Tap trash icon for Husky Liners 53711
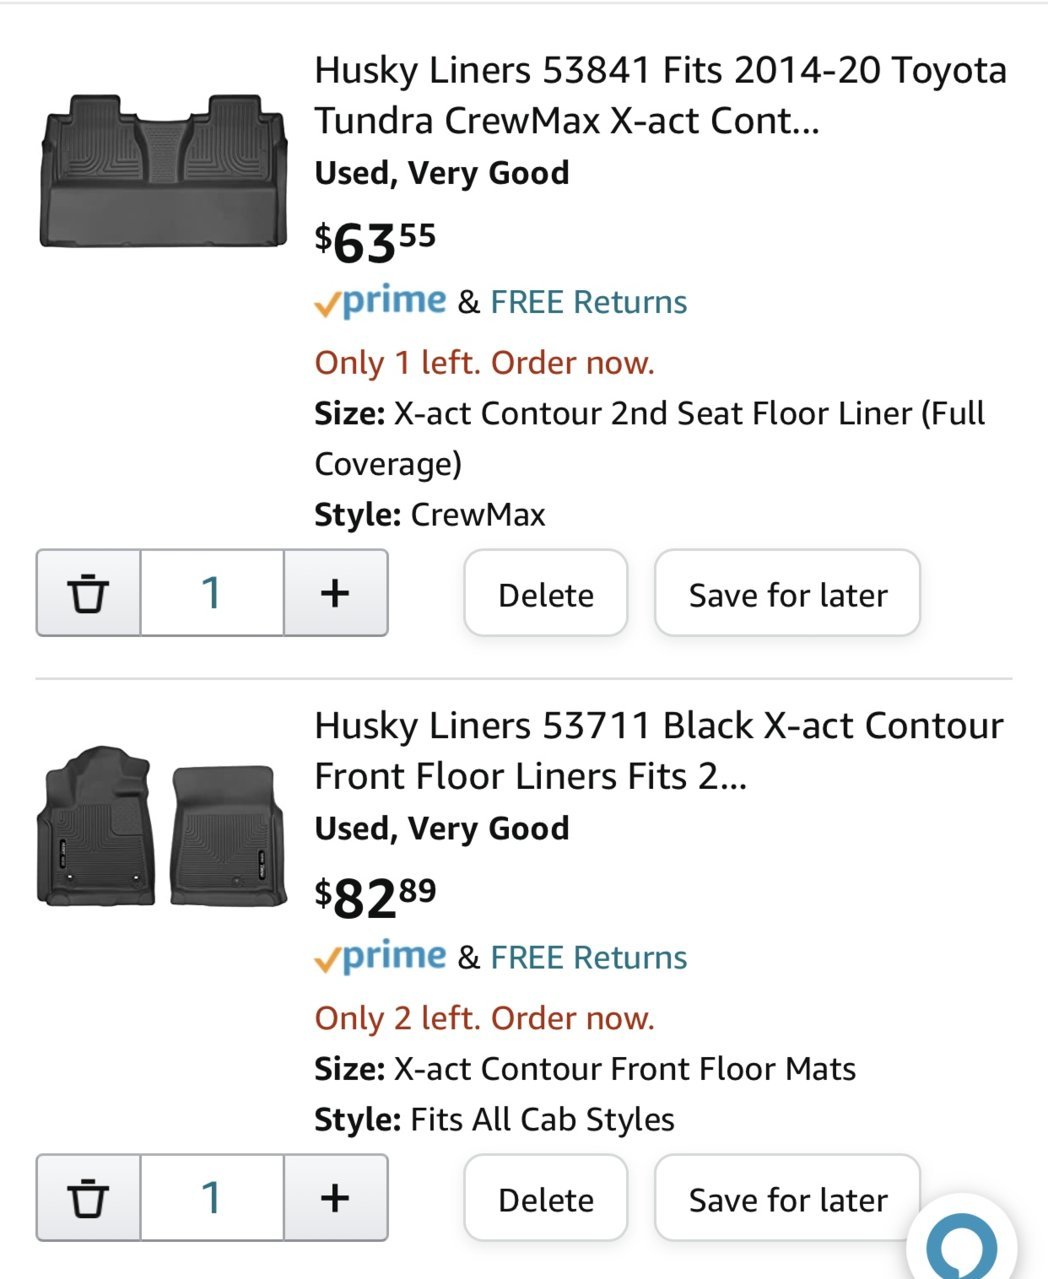Image resolution: width=1048 pixels, height=1279 pixels. [x=88, y=1198]
